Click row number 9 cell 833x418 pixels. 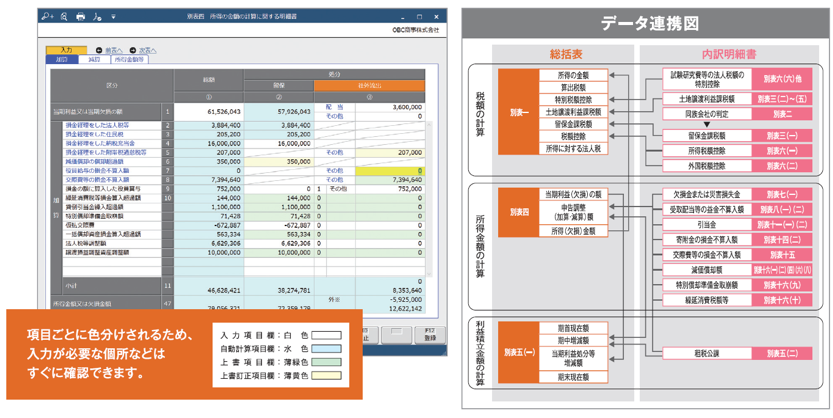point(167,189)
